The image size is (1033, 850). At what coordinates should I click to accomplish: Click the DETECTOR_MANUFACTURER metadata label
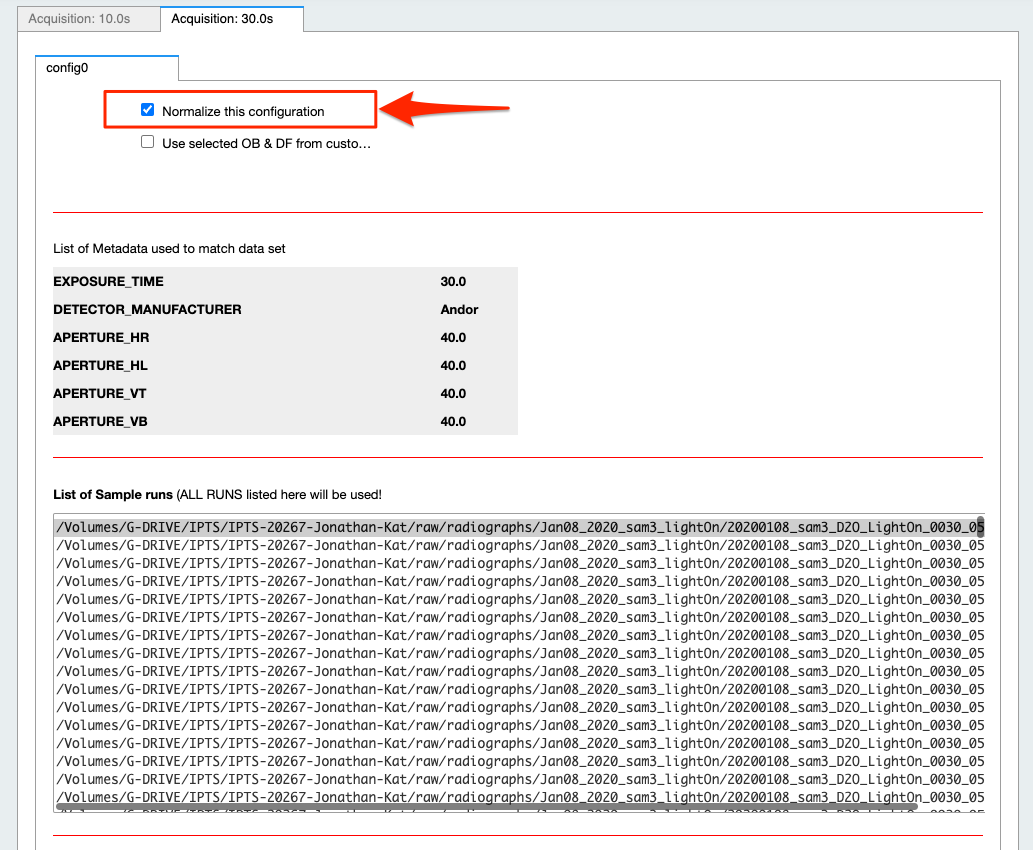[147, 310]
